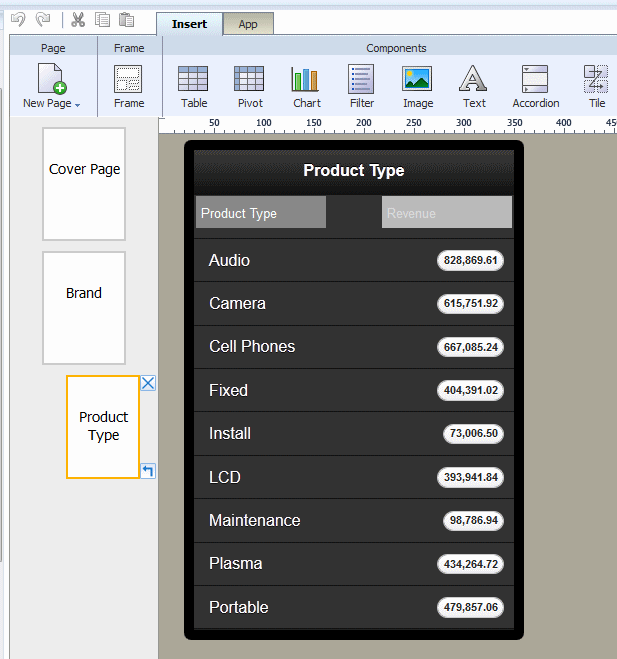Select the Install row

(x=354, y=433)
